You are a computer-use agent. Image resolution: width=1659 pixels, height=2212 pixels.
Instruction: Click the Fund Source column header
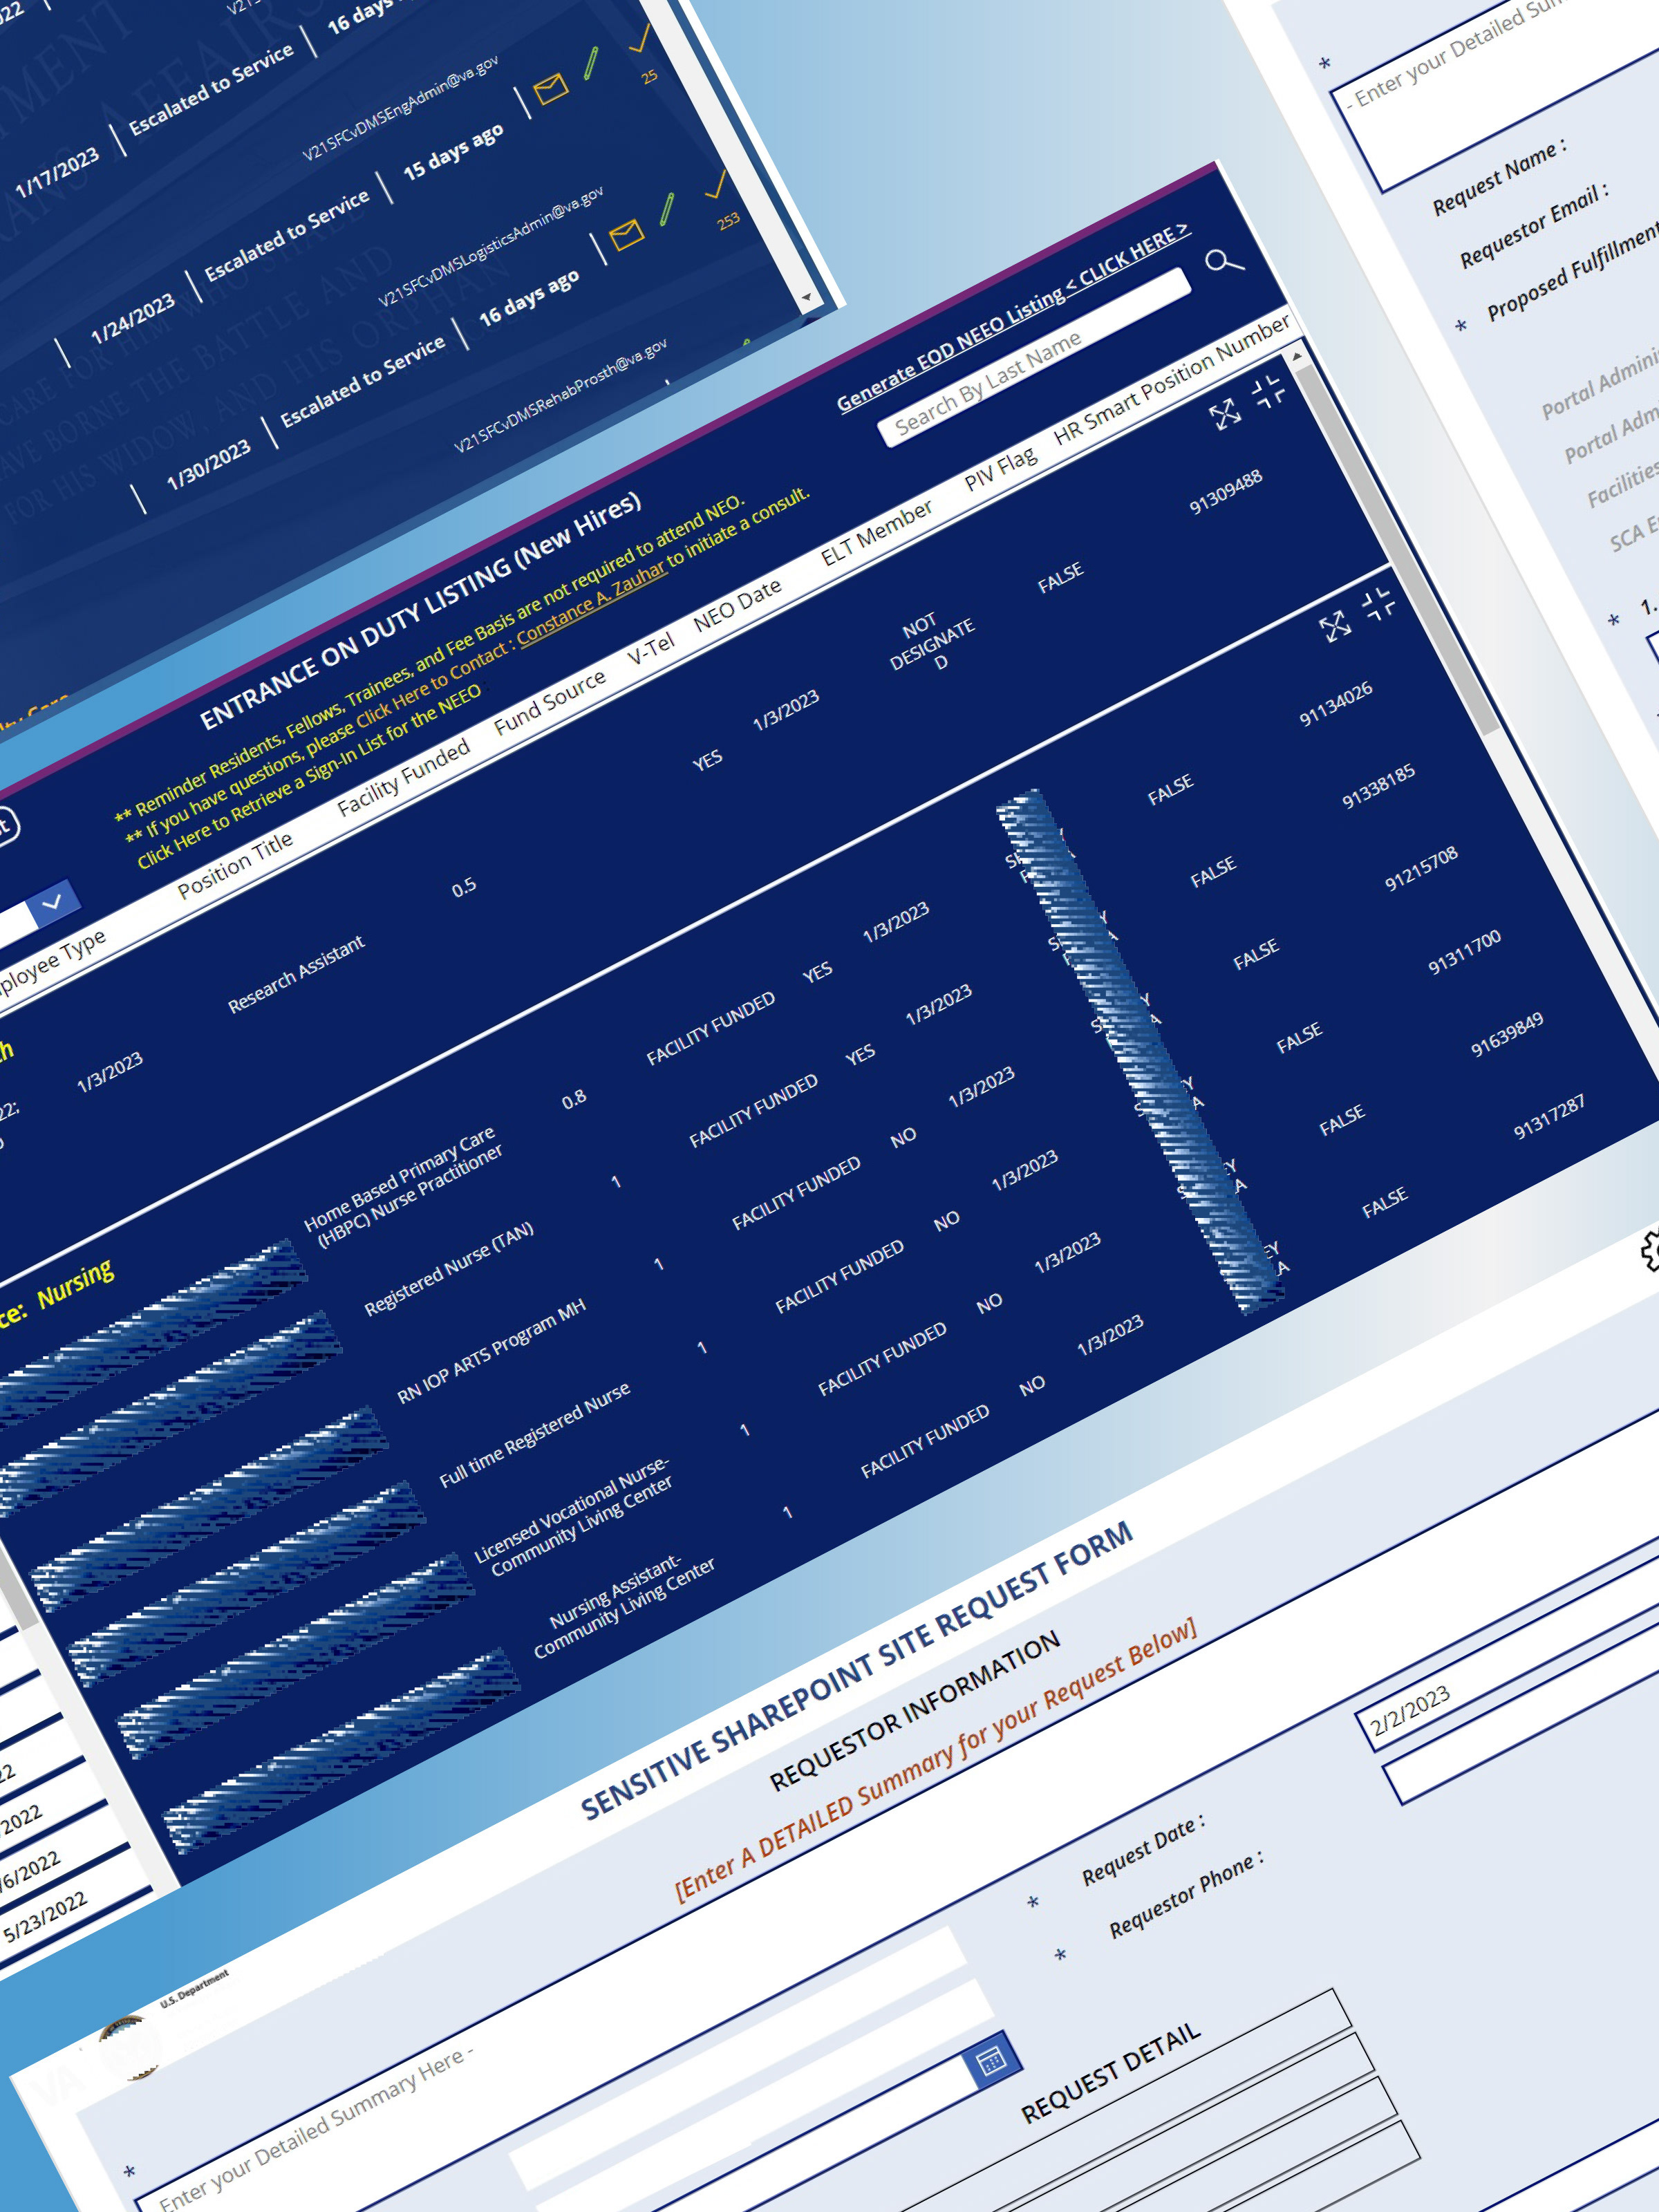(x=550, y=702)
